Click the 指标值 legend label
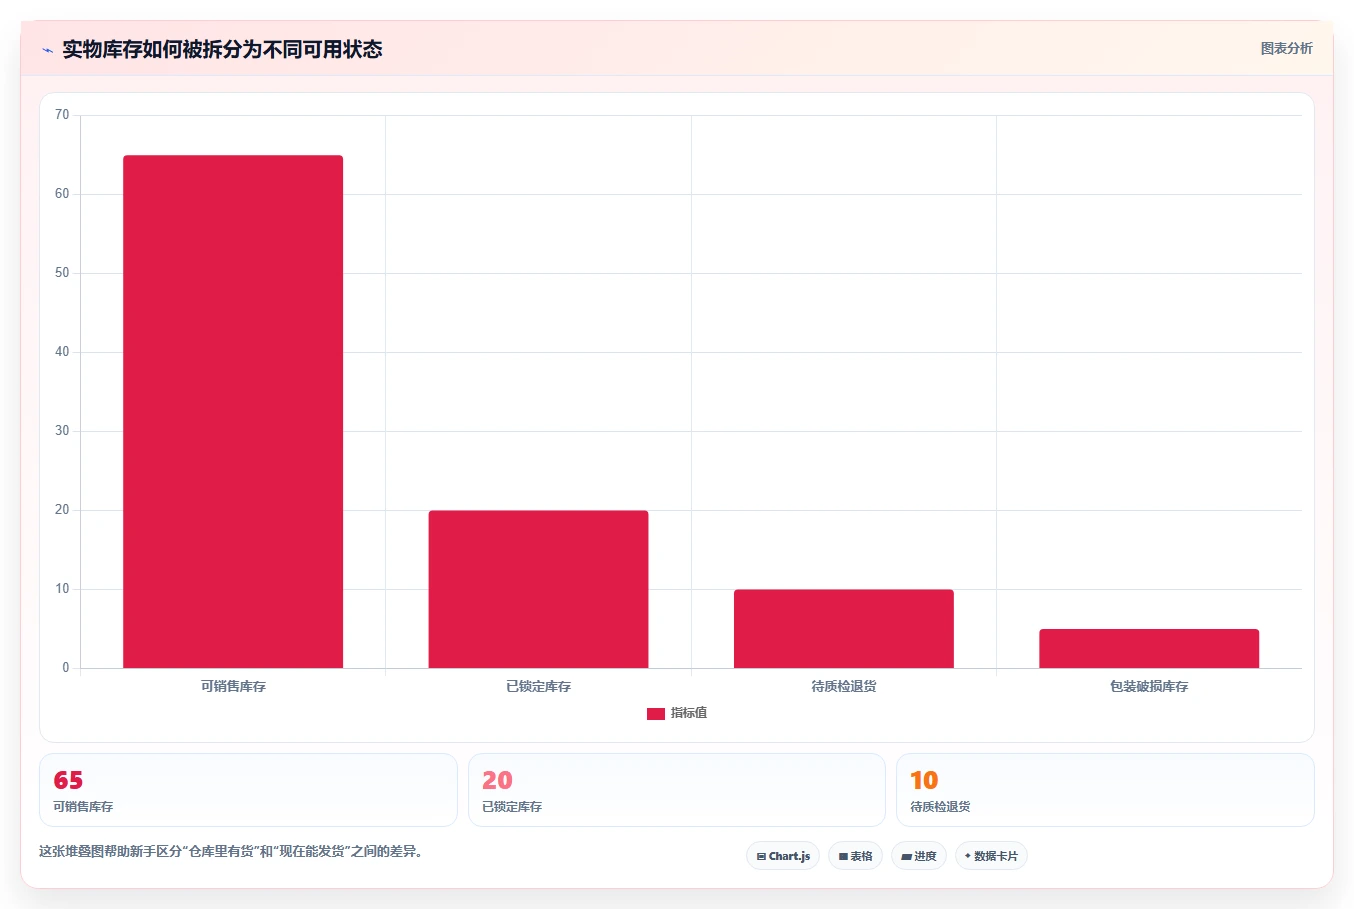 click(689, 713)
